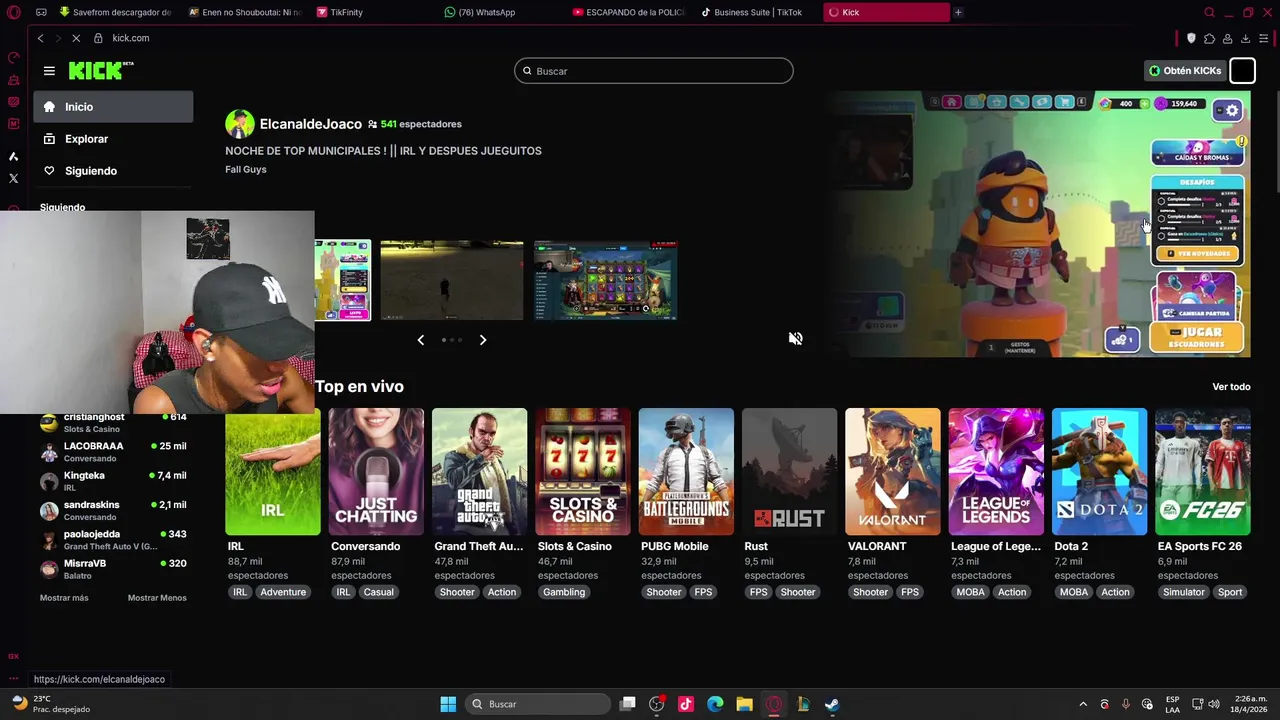
Task: Open the Dota 2 category card
Action: pyautogui.click(x=1100, y=472)
